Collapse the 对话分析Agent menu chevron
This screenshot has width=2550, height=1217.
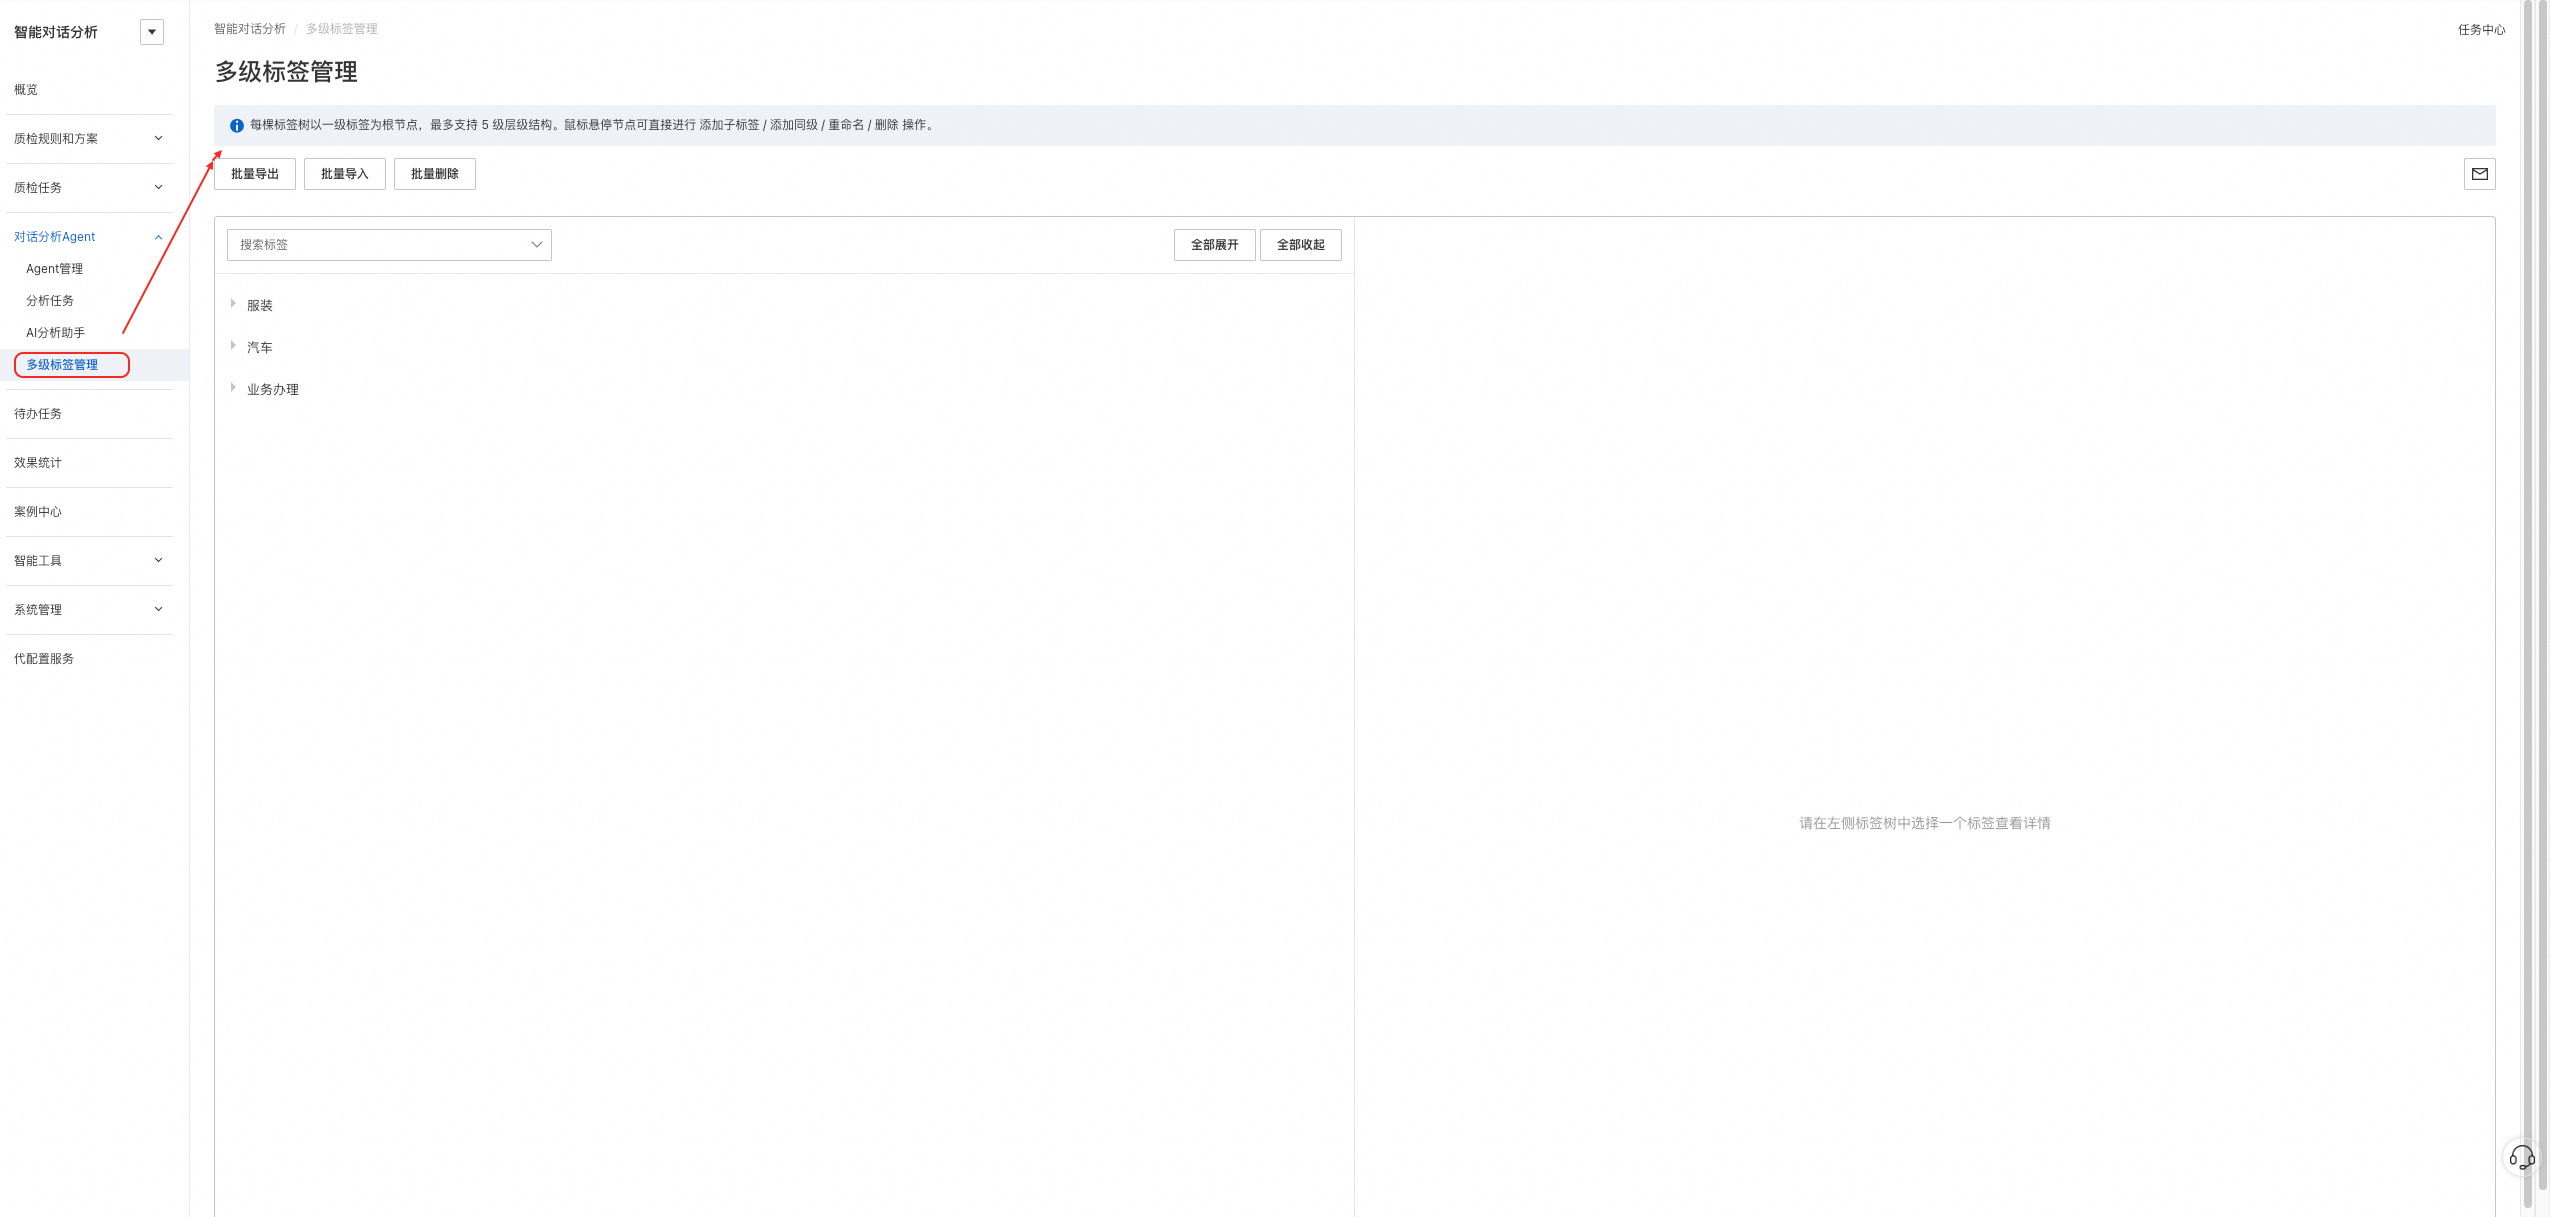point(158,237)
